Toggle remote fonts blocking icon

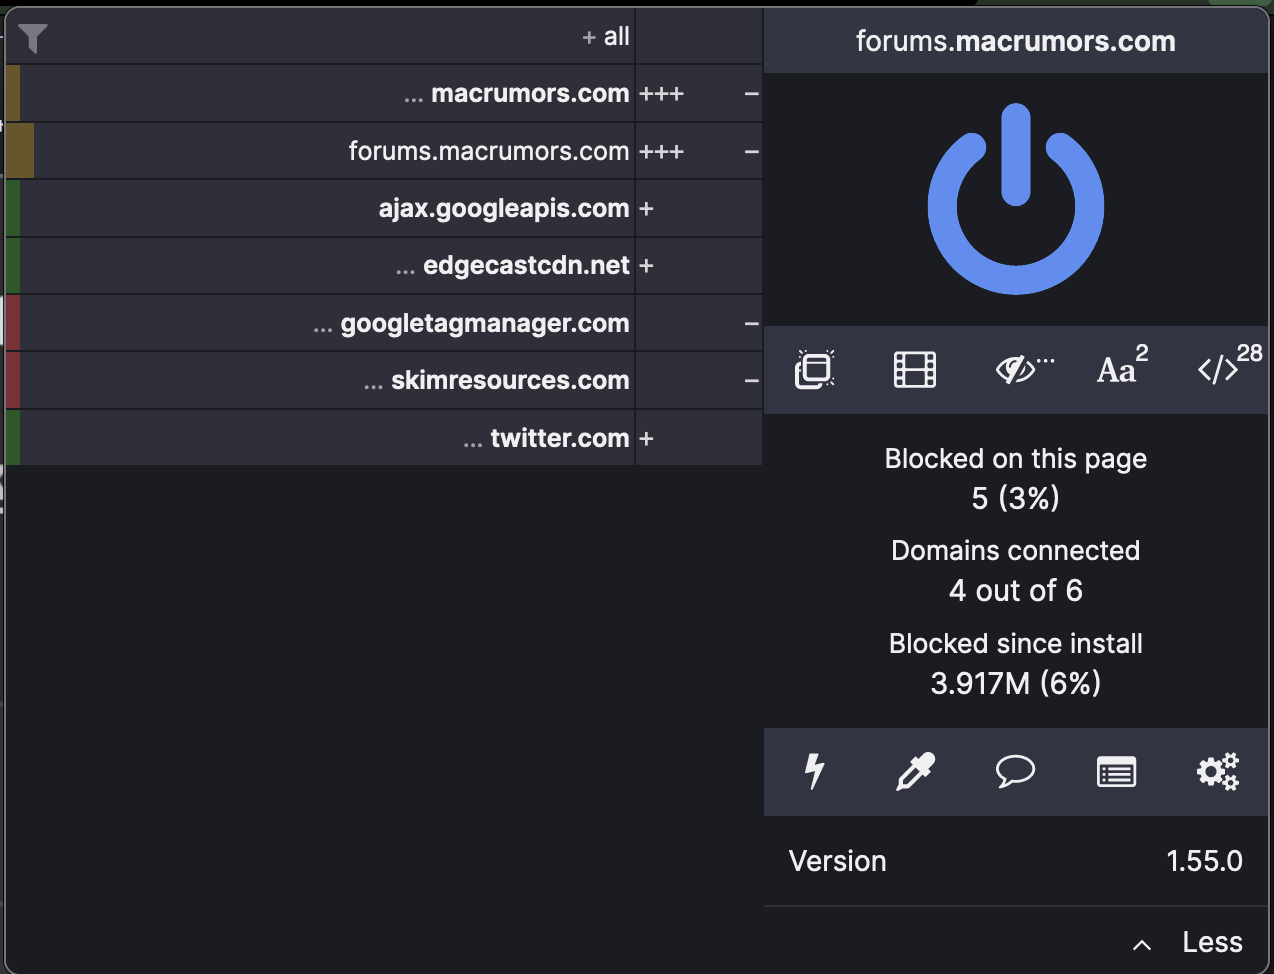pos(1120,370)
